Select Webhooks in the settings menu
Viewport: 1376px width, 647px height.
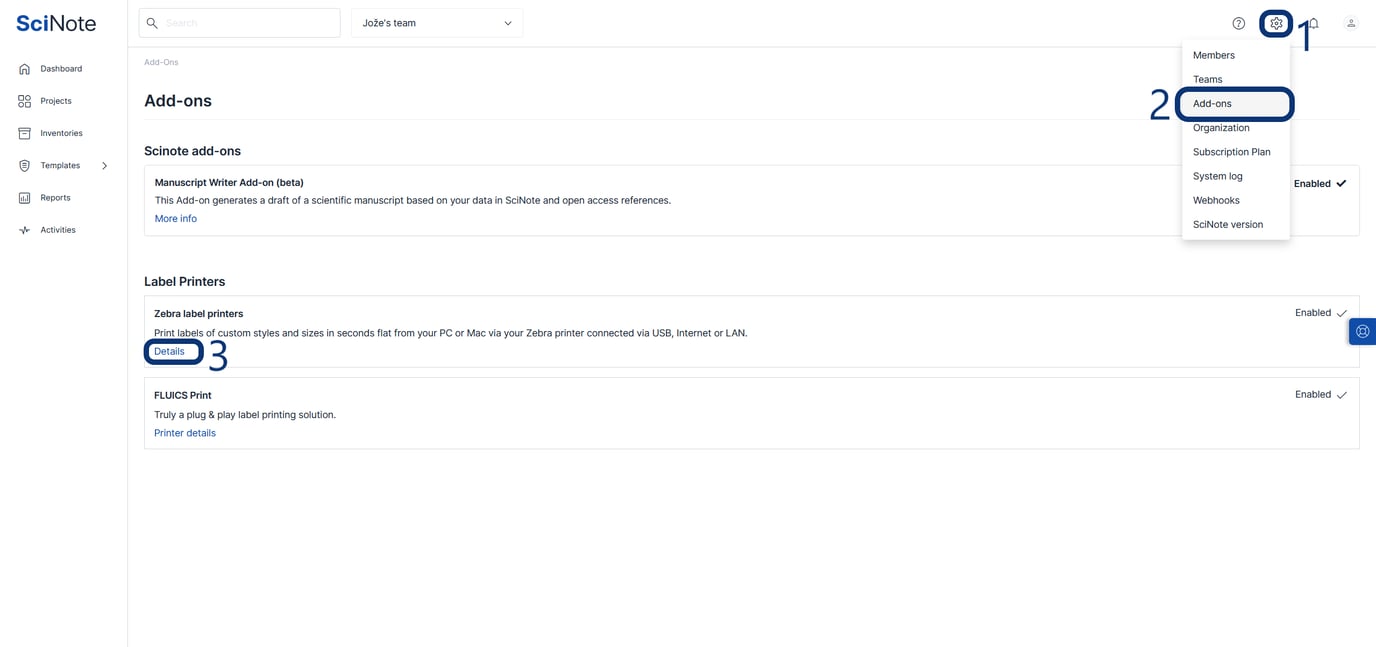[x=1216, y=200]
